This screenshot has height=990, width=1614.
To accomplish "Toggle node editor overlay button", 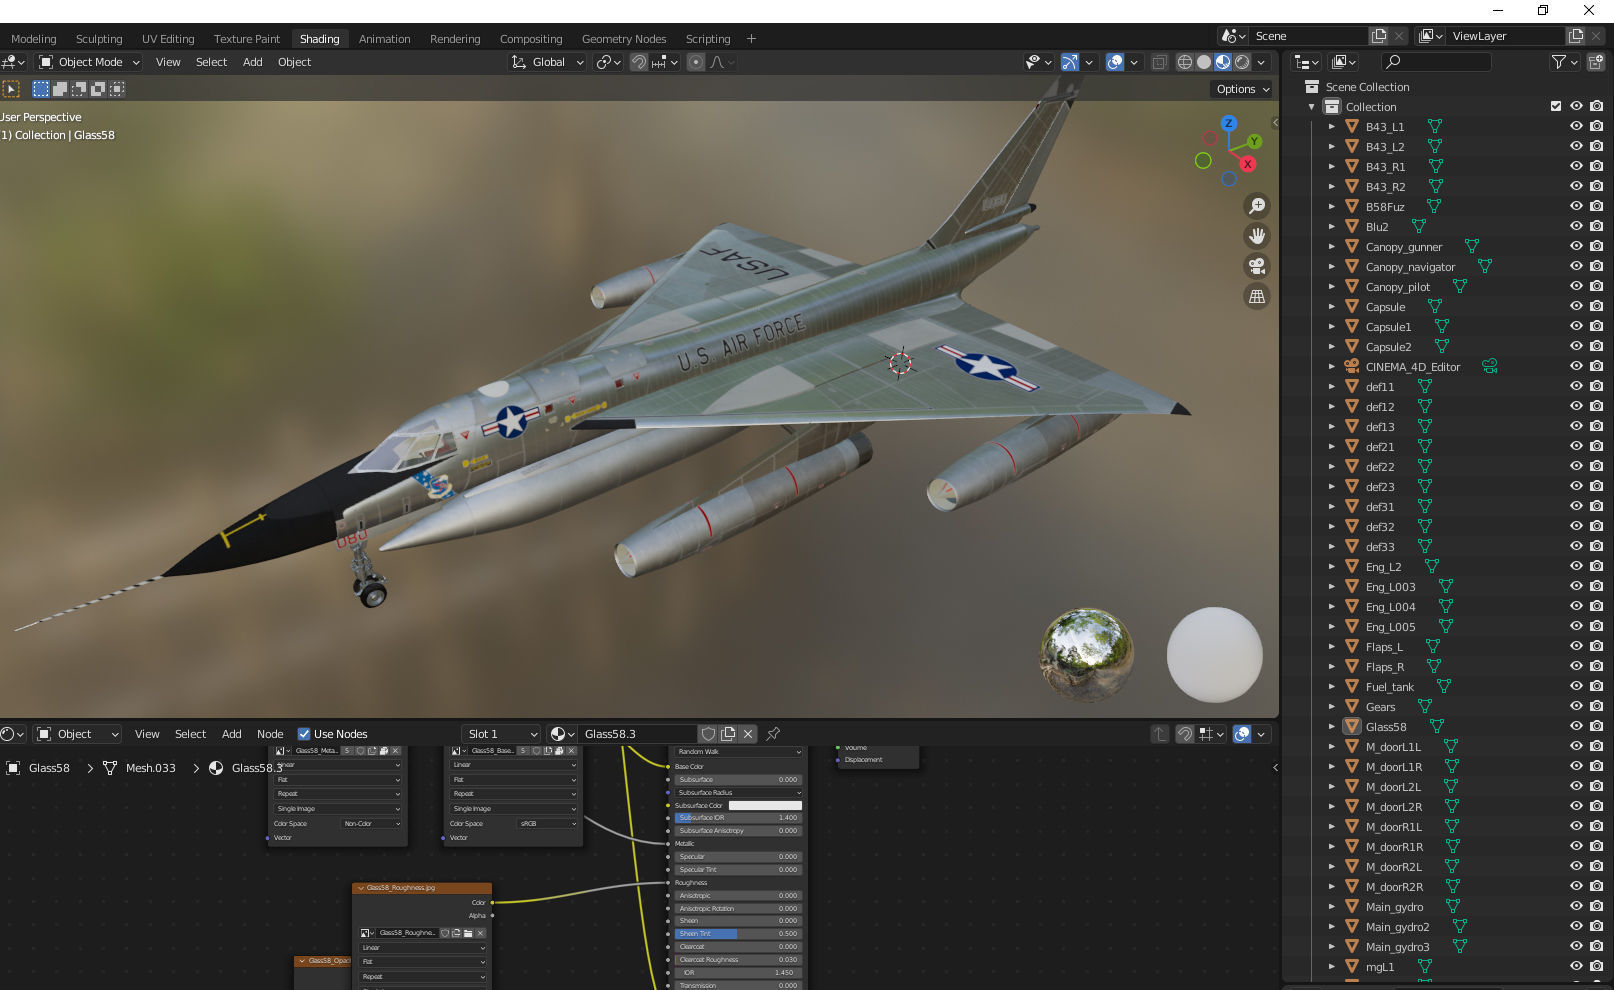I will pyautogui.click(x=1242, y=734).
